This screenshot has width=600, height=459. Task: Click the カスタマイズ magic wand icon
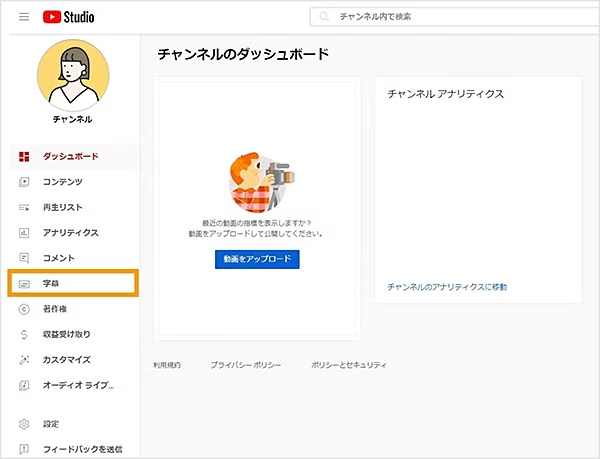pos(24,360)
